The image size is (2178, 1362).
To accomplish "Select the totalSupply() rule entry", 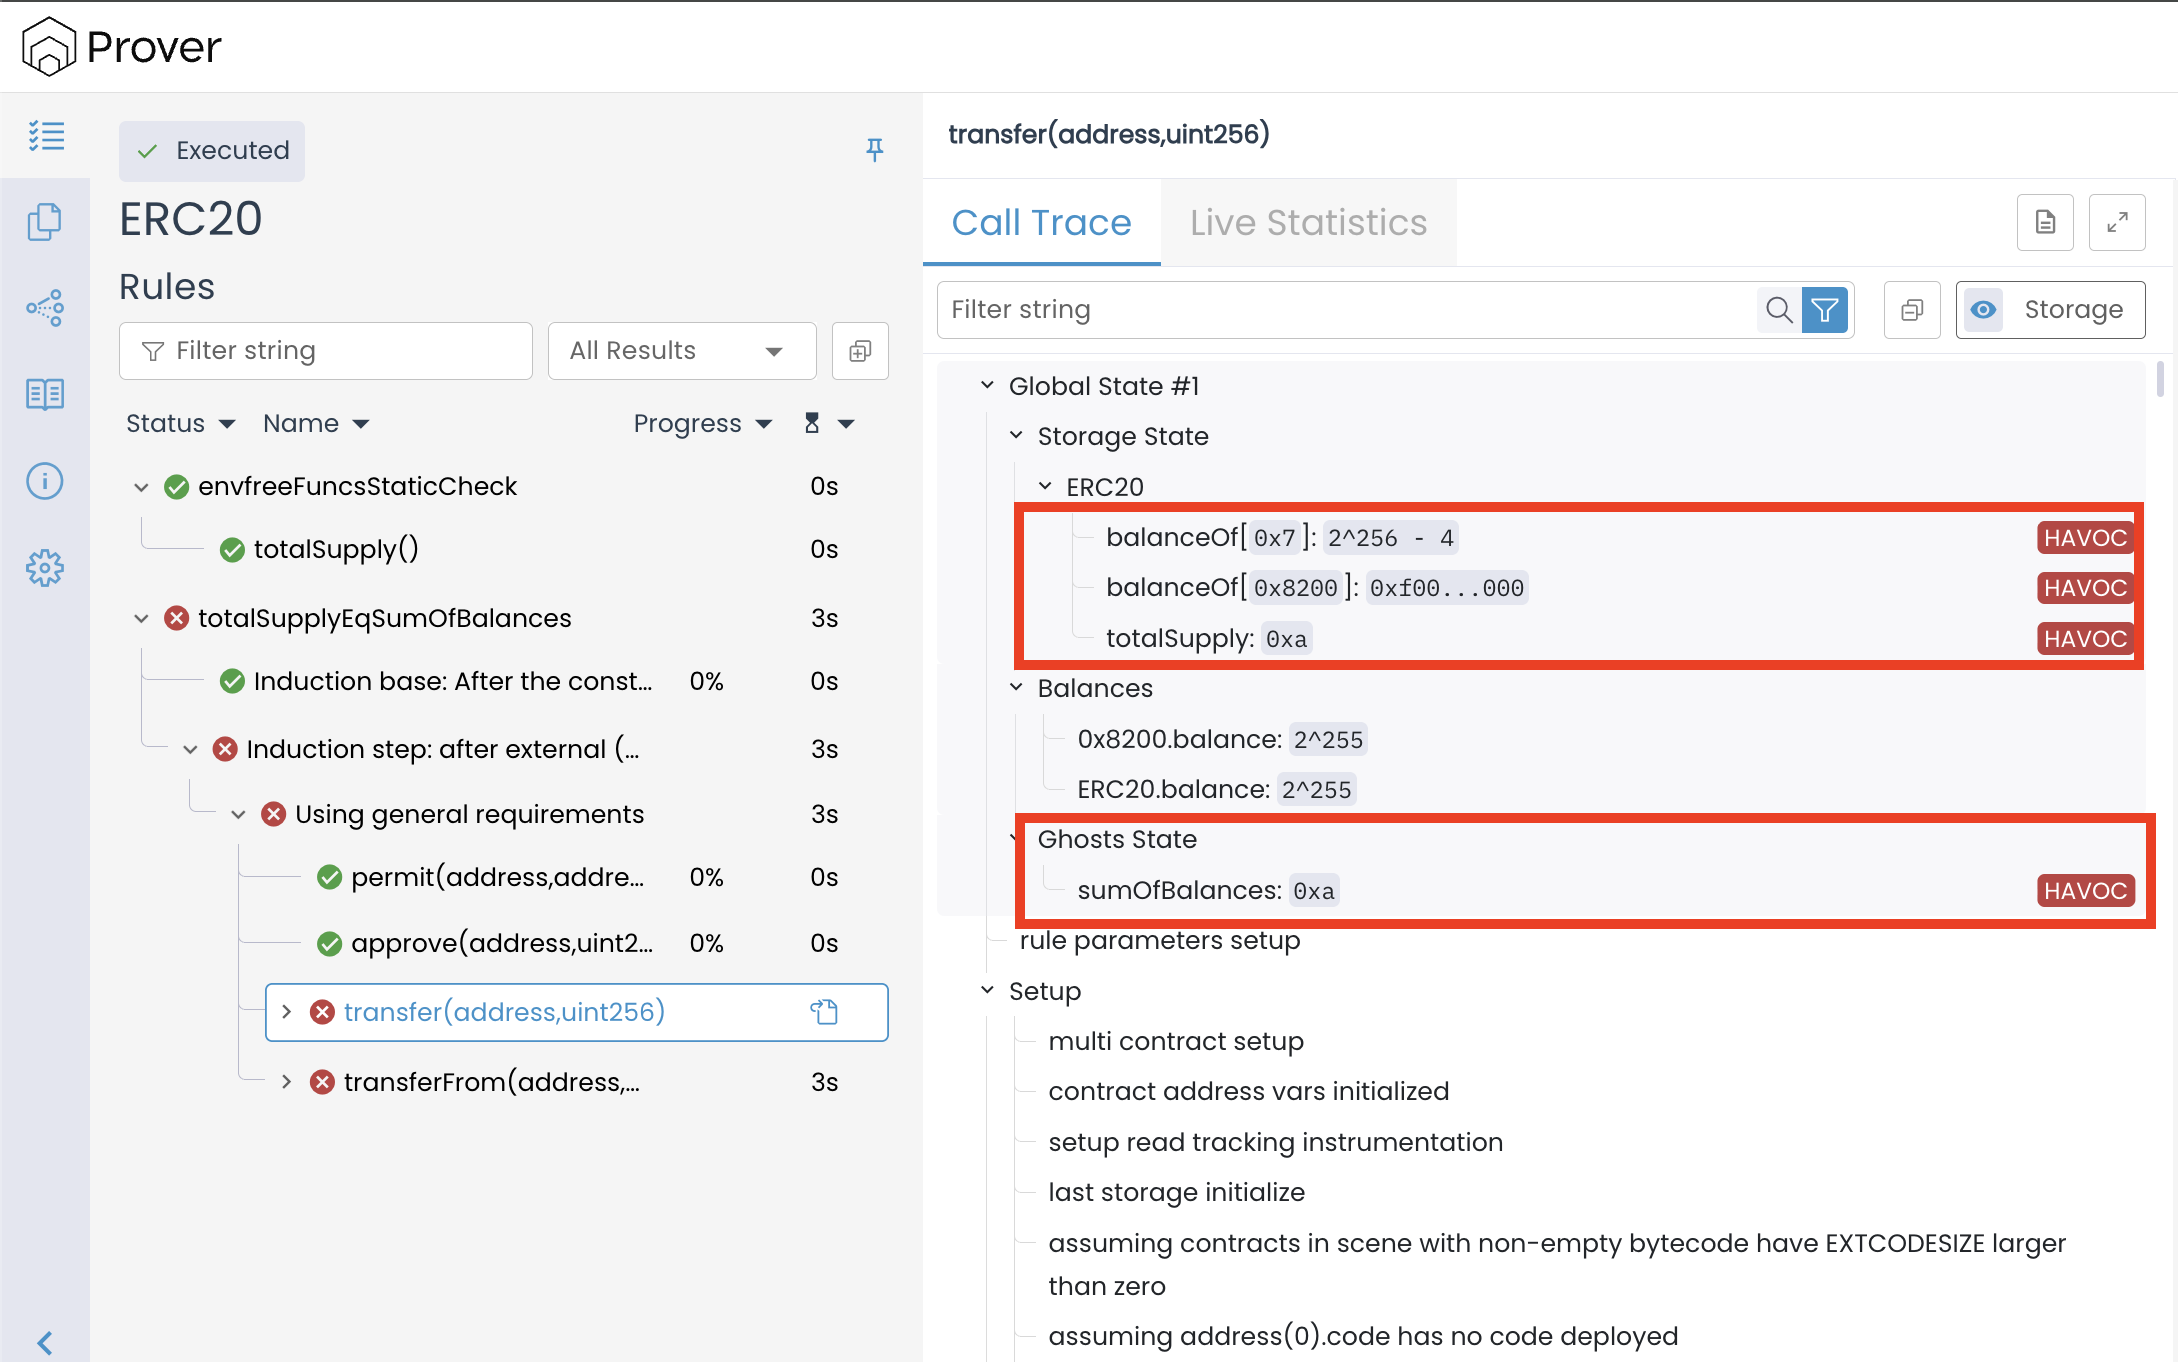I will point(336,549).
